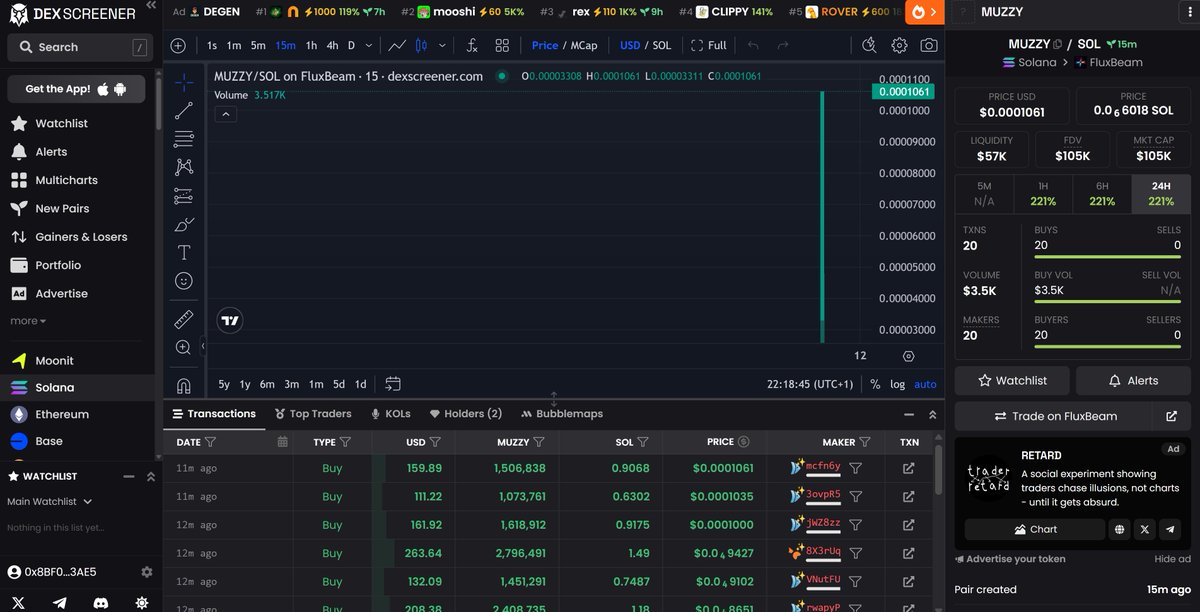Open the Transactions tab
Image resolution: width=1200 pixels, height=612 pixels.
tap(214, 413)
